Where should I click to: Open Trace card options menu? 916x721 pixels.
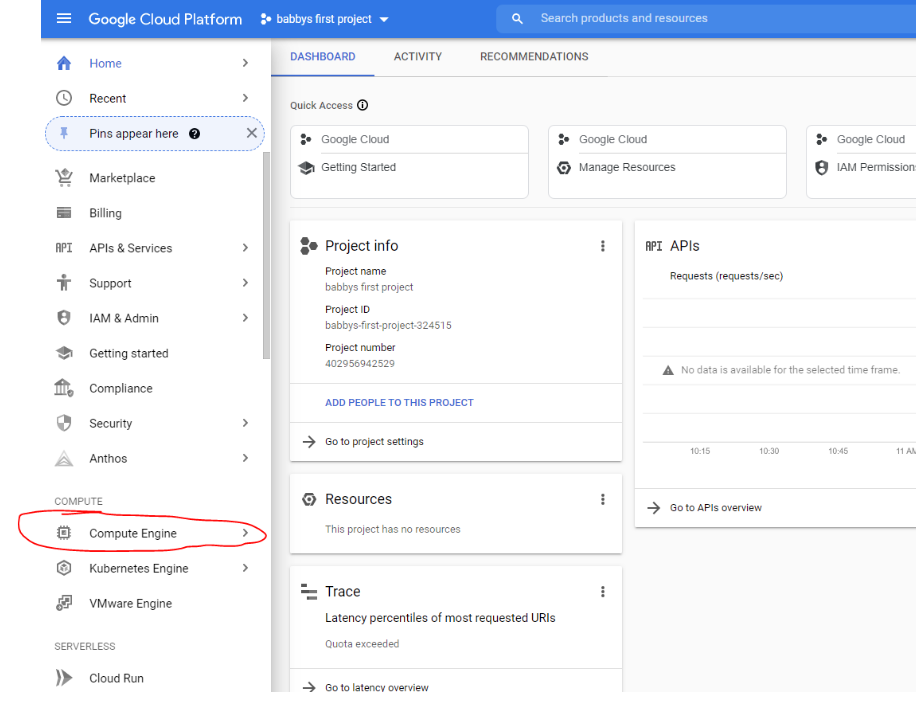tap(603, 592)
